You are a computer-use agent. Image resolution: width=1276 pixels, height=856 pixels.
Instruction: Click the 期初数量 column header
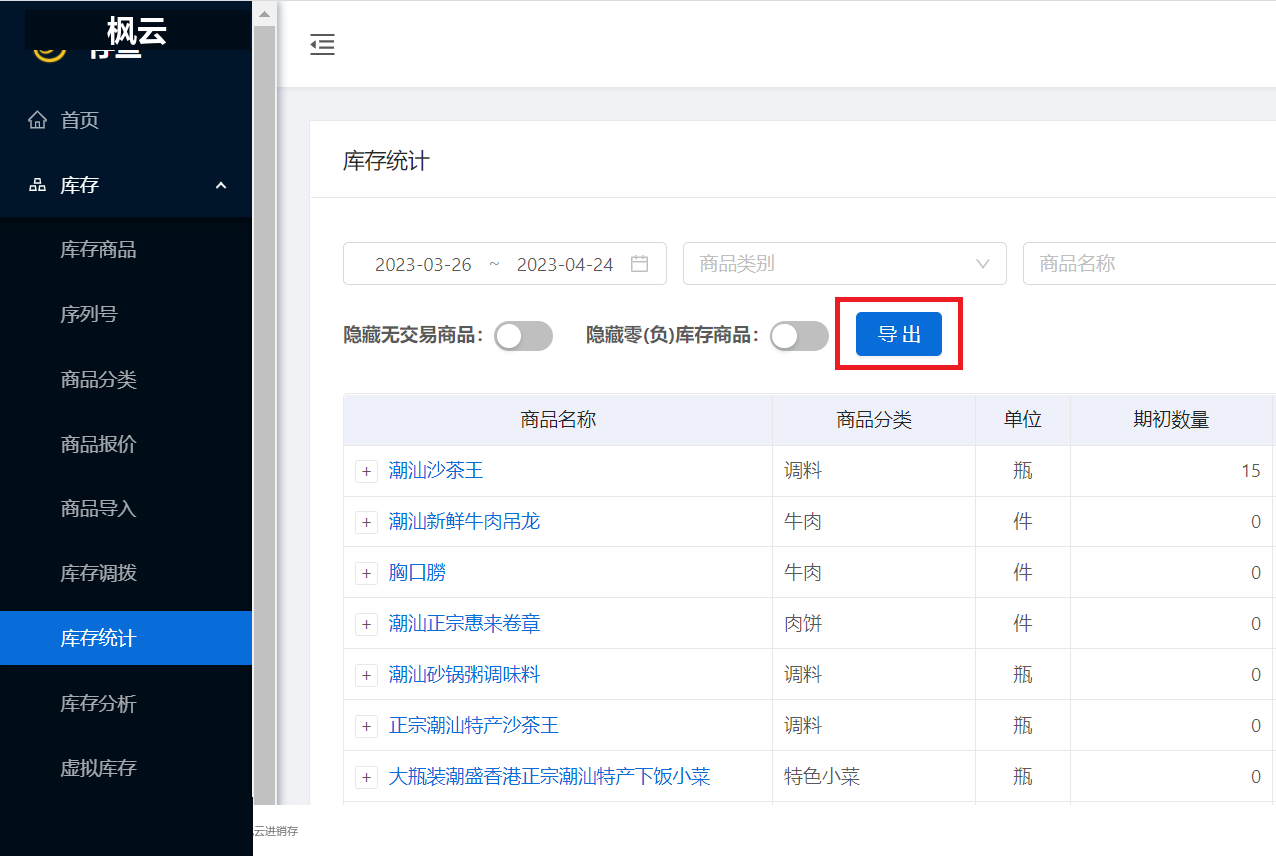pos(1171,420)
